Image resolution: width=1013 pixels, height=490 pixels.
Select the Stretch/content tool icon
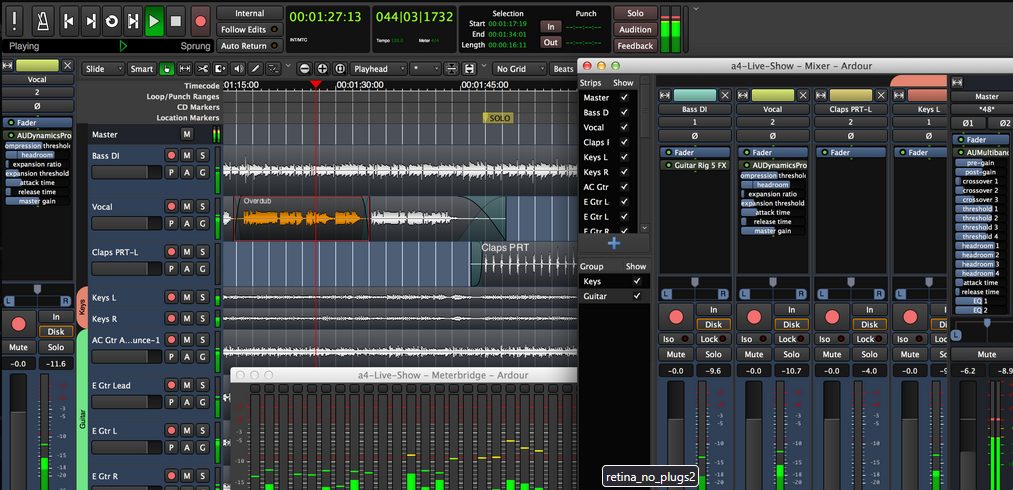click(220, 69)
